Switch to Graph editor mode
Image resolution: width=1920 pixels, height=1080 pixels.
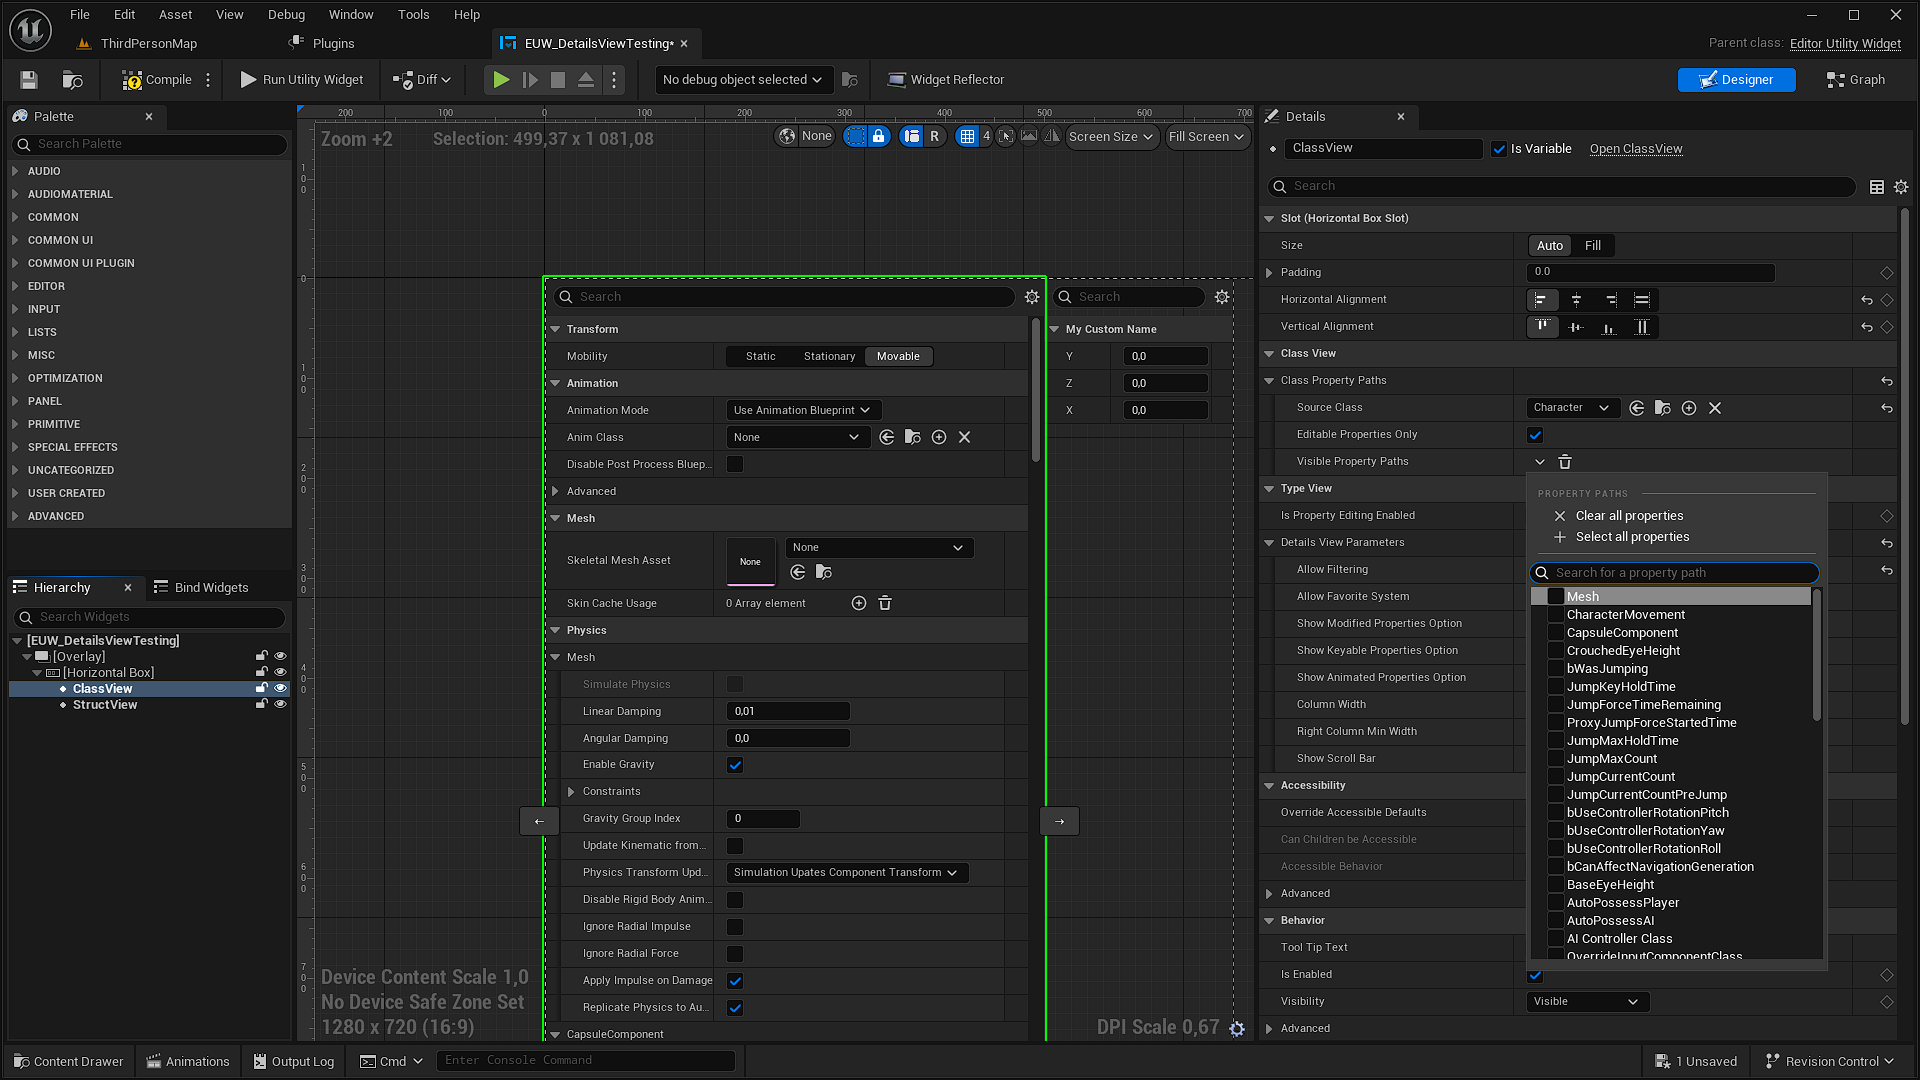pos(1856,80)
